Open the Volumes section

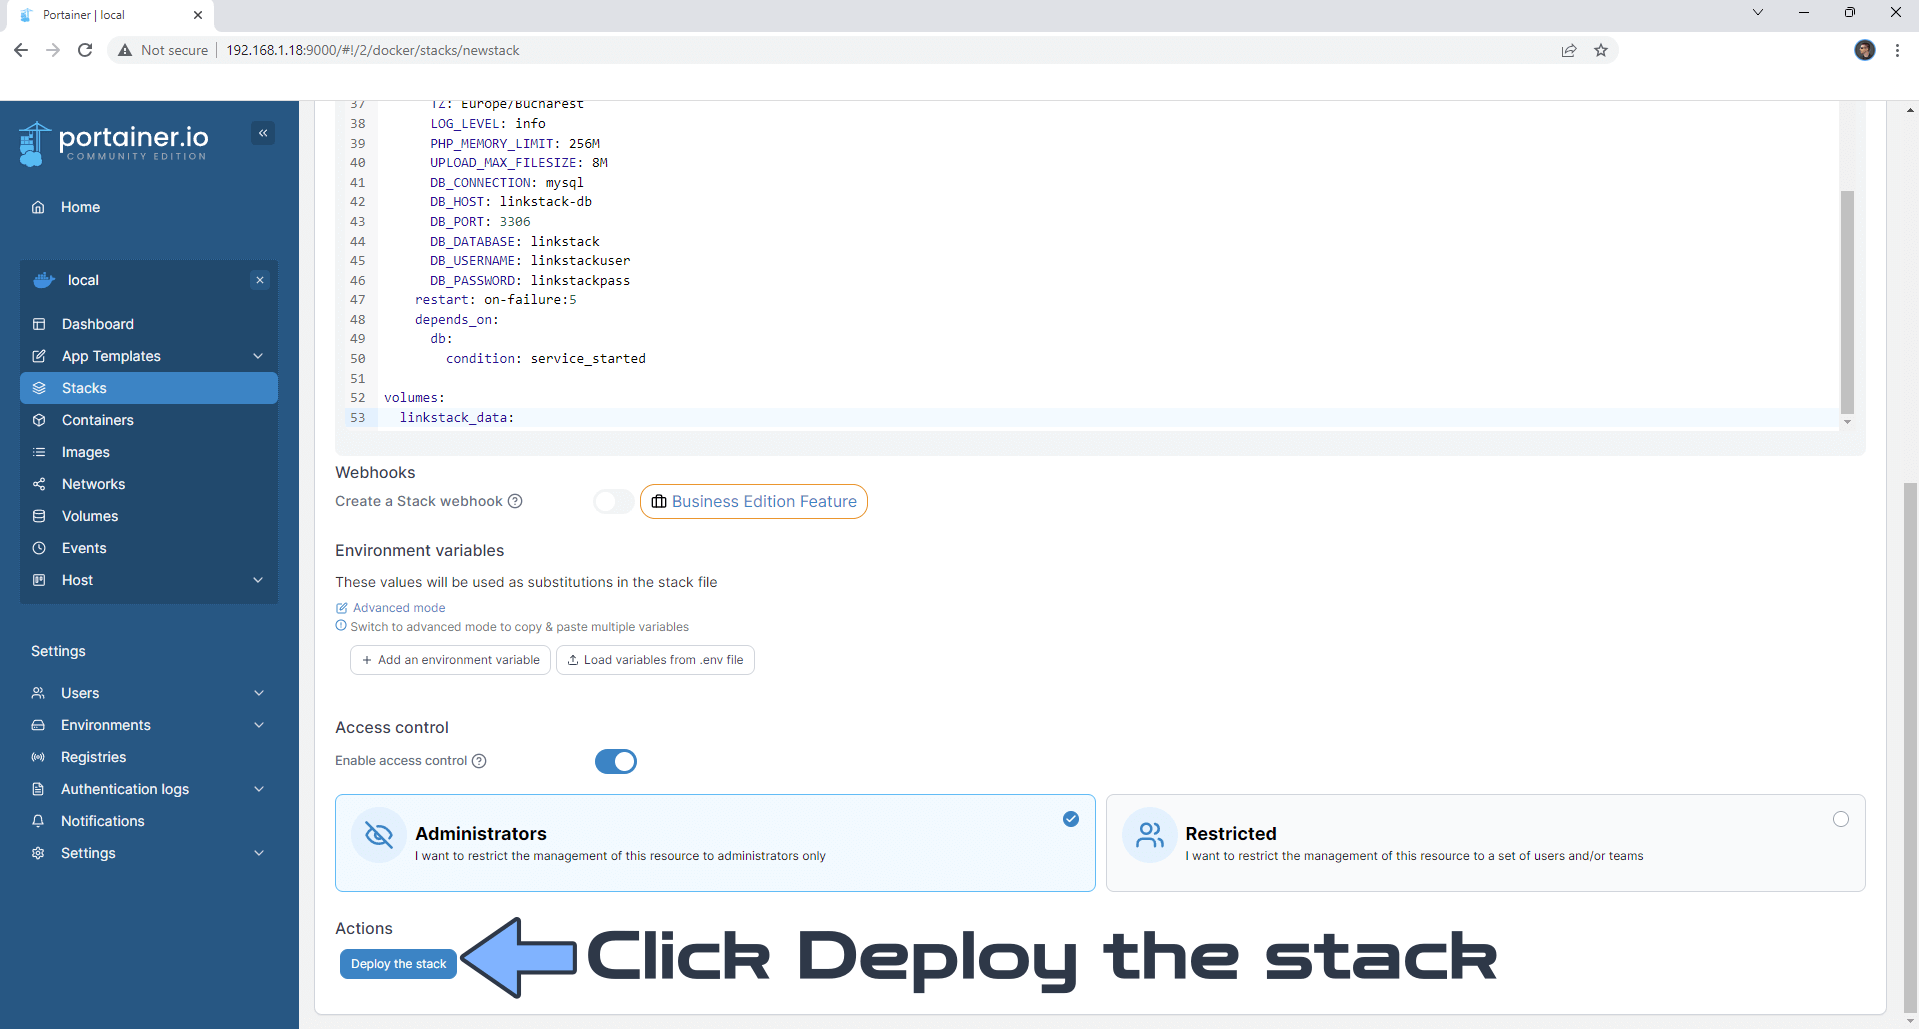[x=88, y=516]
